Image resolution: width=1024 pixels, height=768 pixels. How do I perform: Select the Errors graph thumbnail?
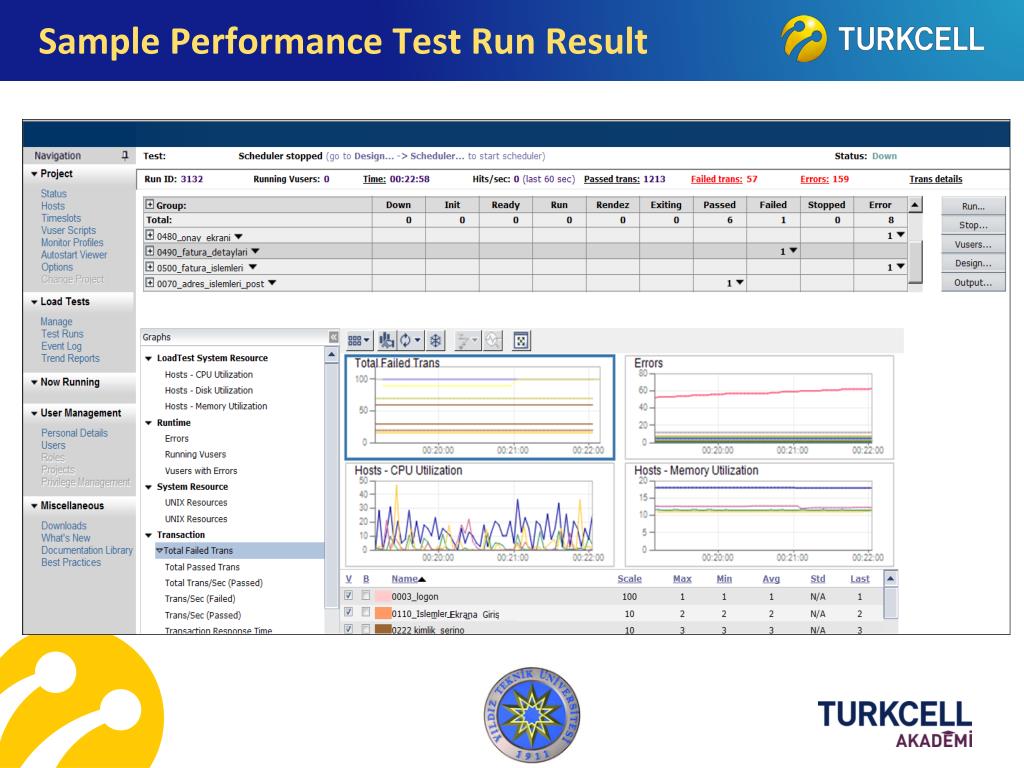(x=759, y=407)
